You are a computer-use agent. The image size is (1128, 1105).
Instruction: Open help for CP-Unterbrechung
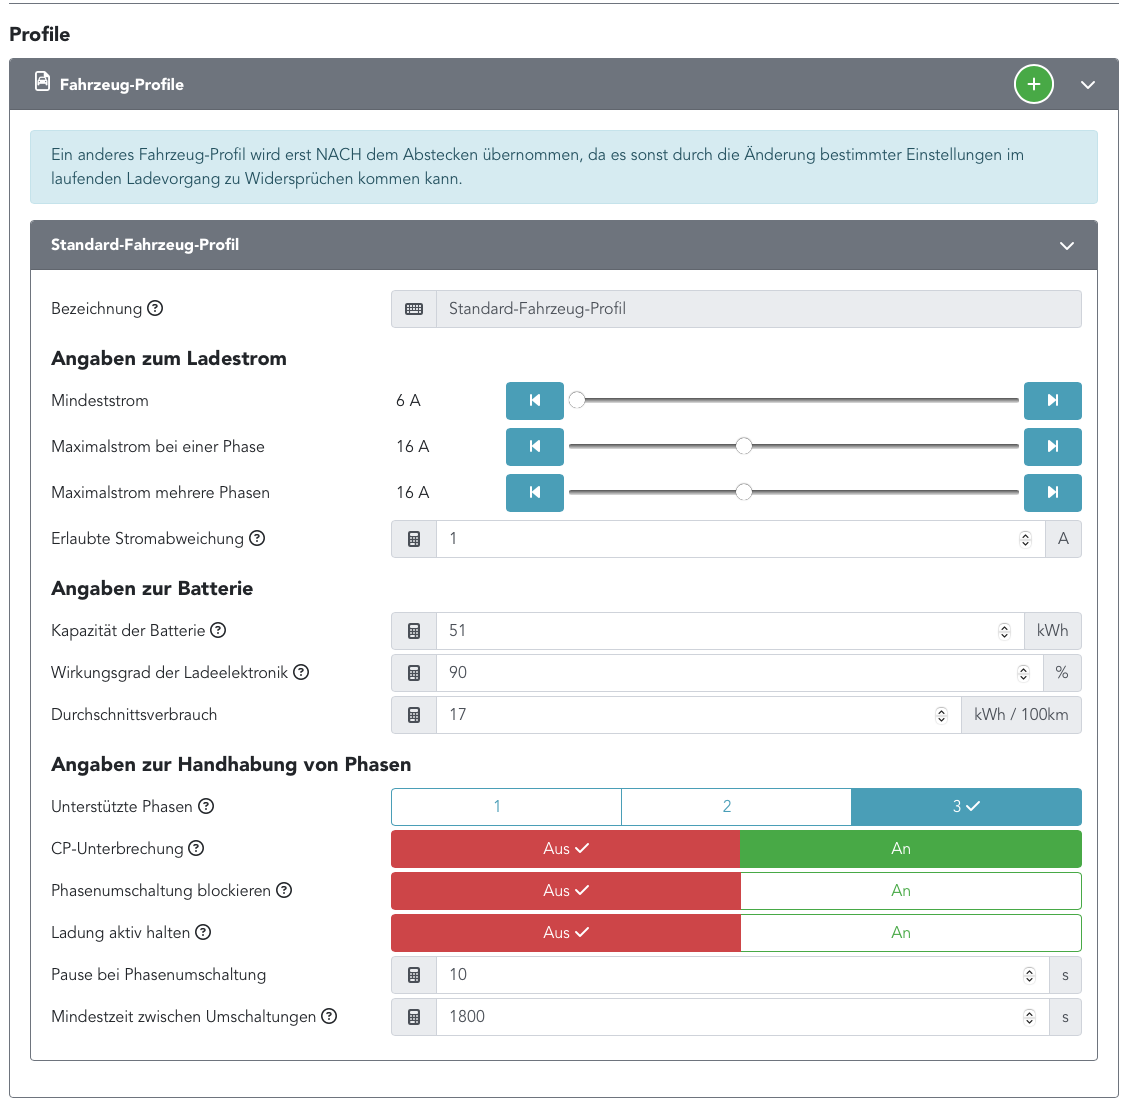click(196, 848)
